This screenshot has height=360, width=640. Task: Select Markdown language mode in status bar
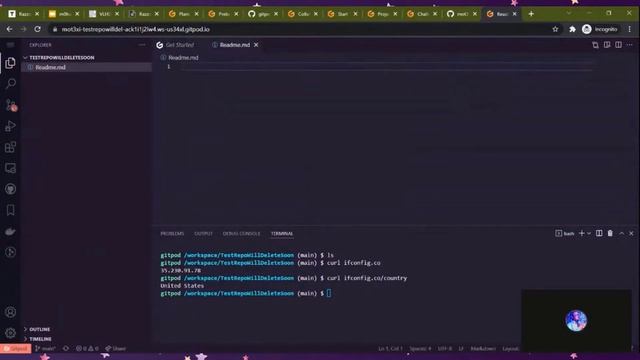[x=483, y=349]
